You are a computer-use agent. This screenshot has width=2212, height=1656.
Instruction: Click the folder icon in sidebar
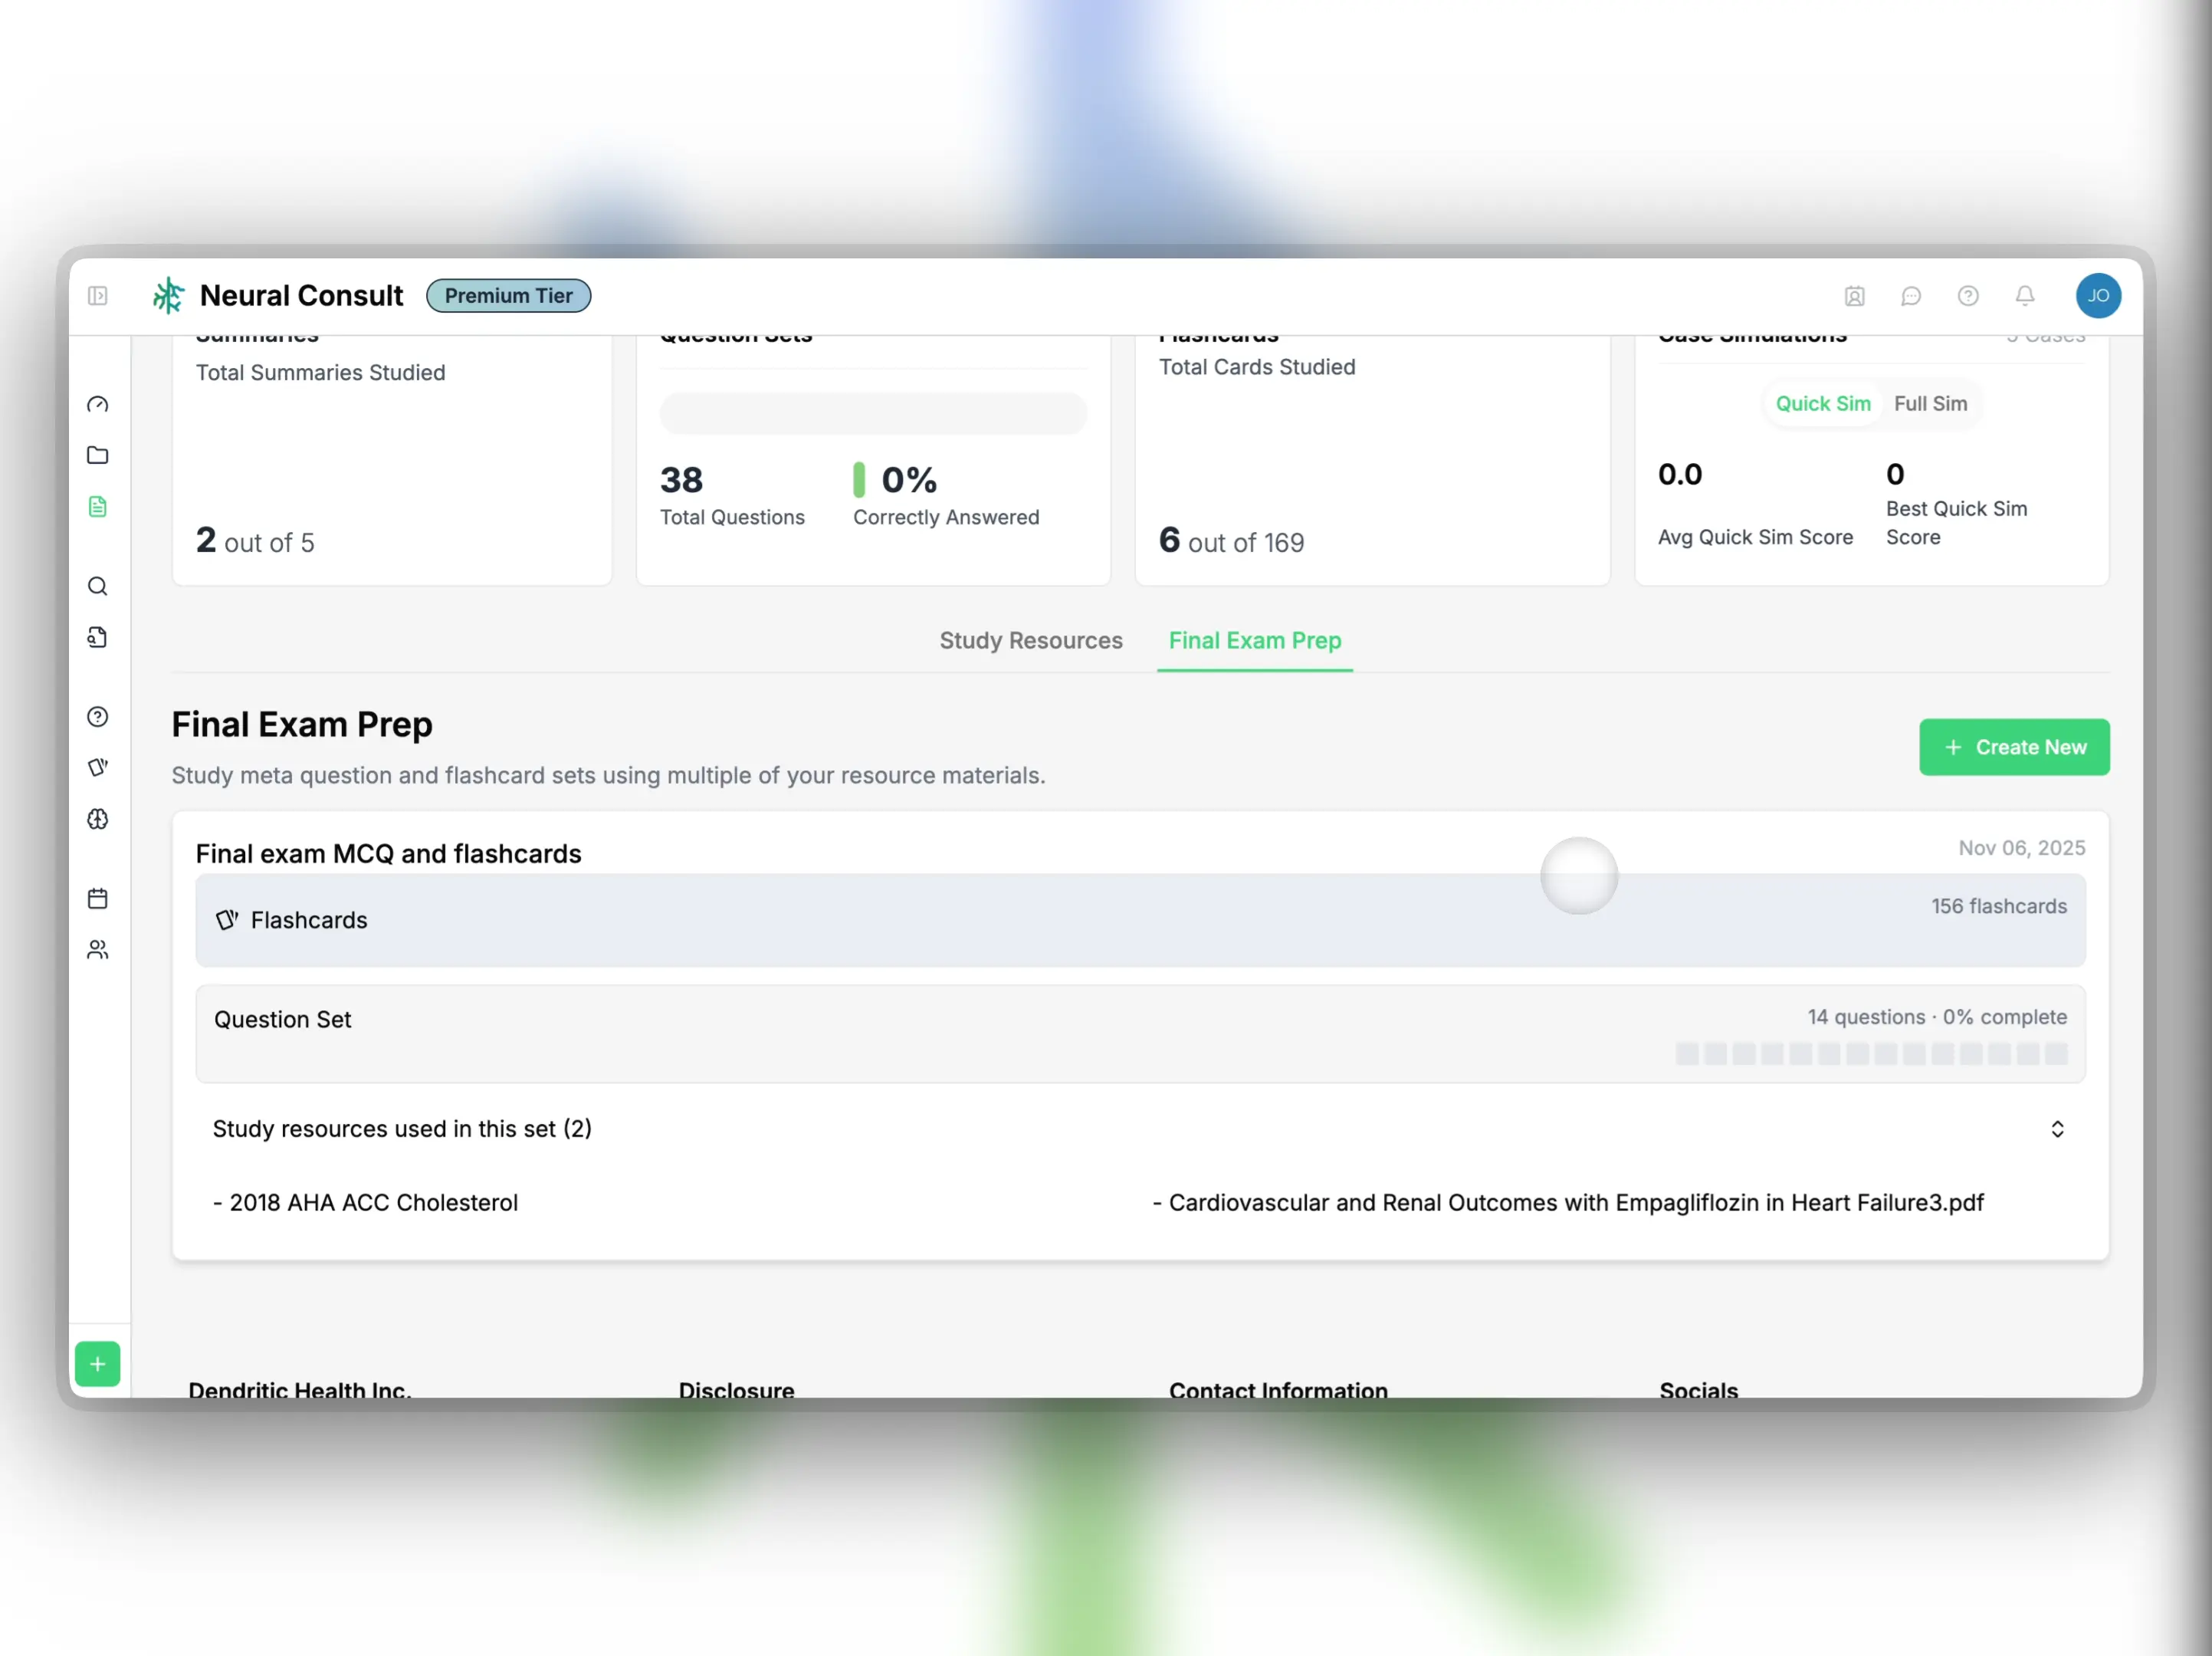tap(97, 456)
